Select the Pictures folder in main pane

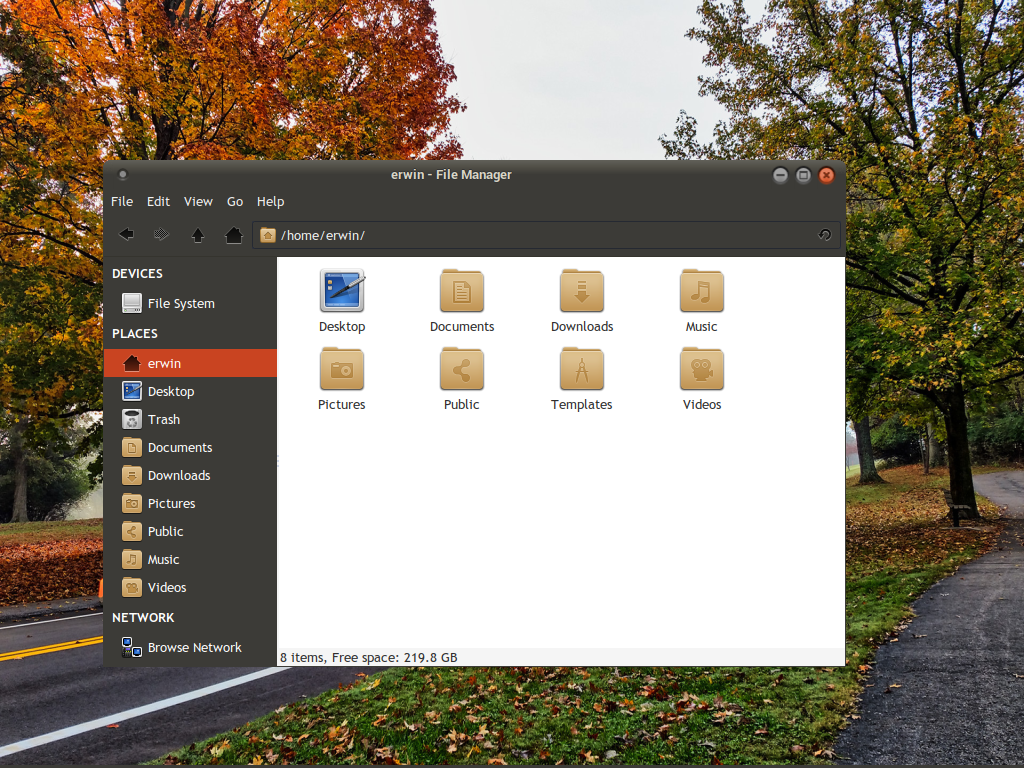tap(342, 379)
